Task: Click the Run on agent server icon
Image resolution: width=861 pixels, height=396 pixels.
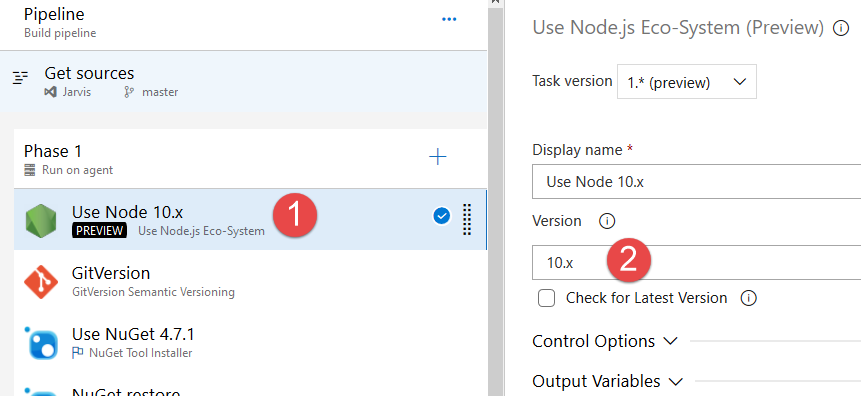Action: [30, 170]
